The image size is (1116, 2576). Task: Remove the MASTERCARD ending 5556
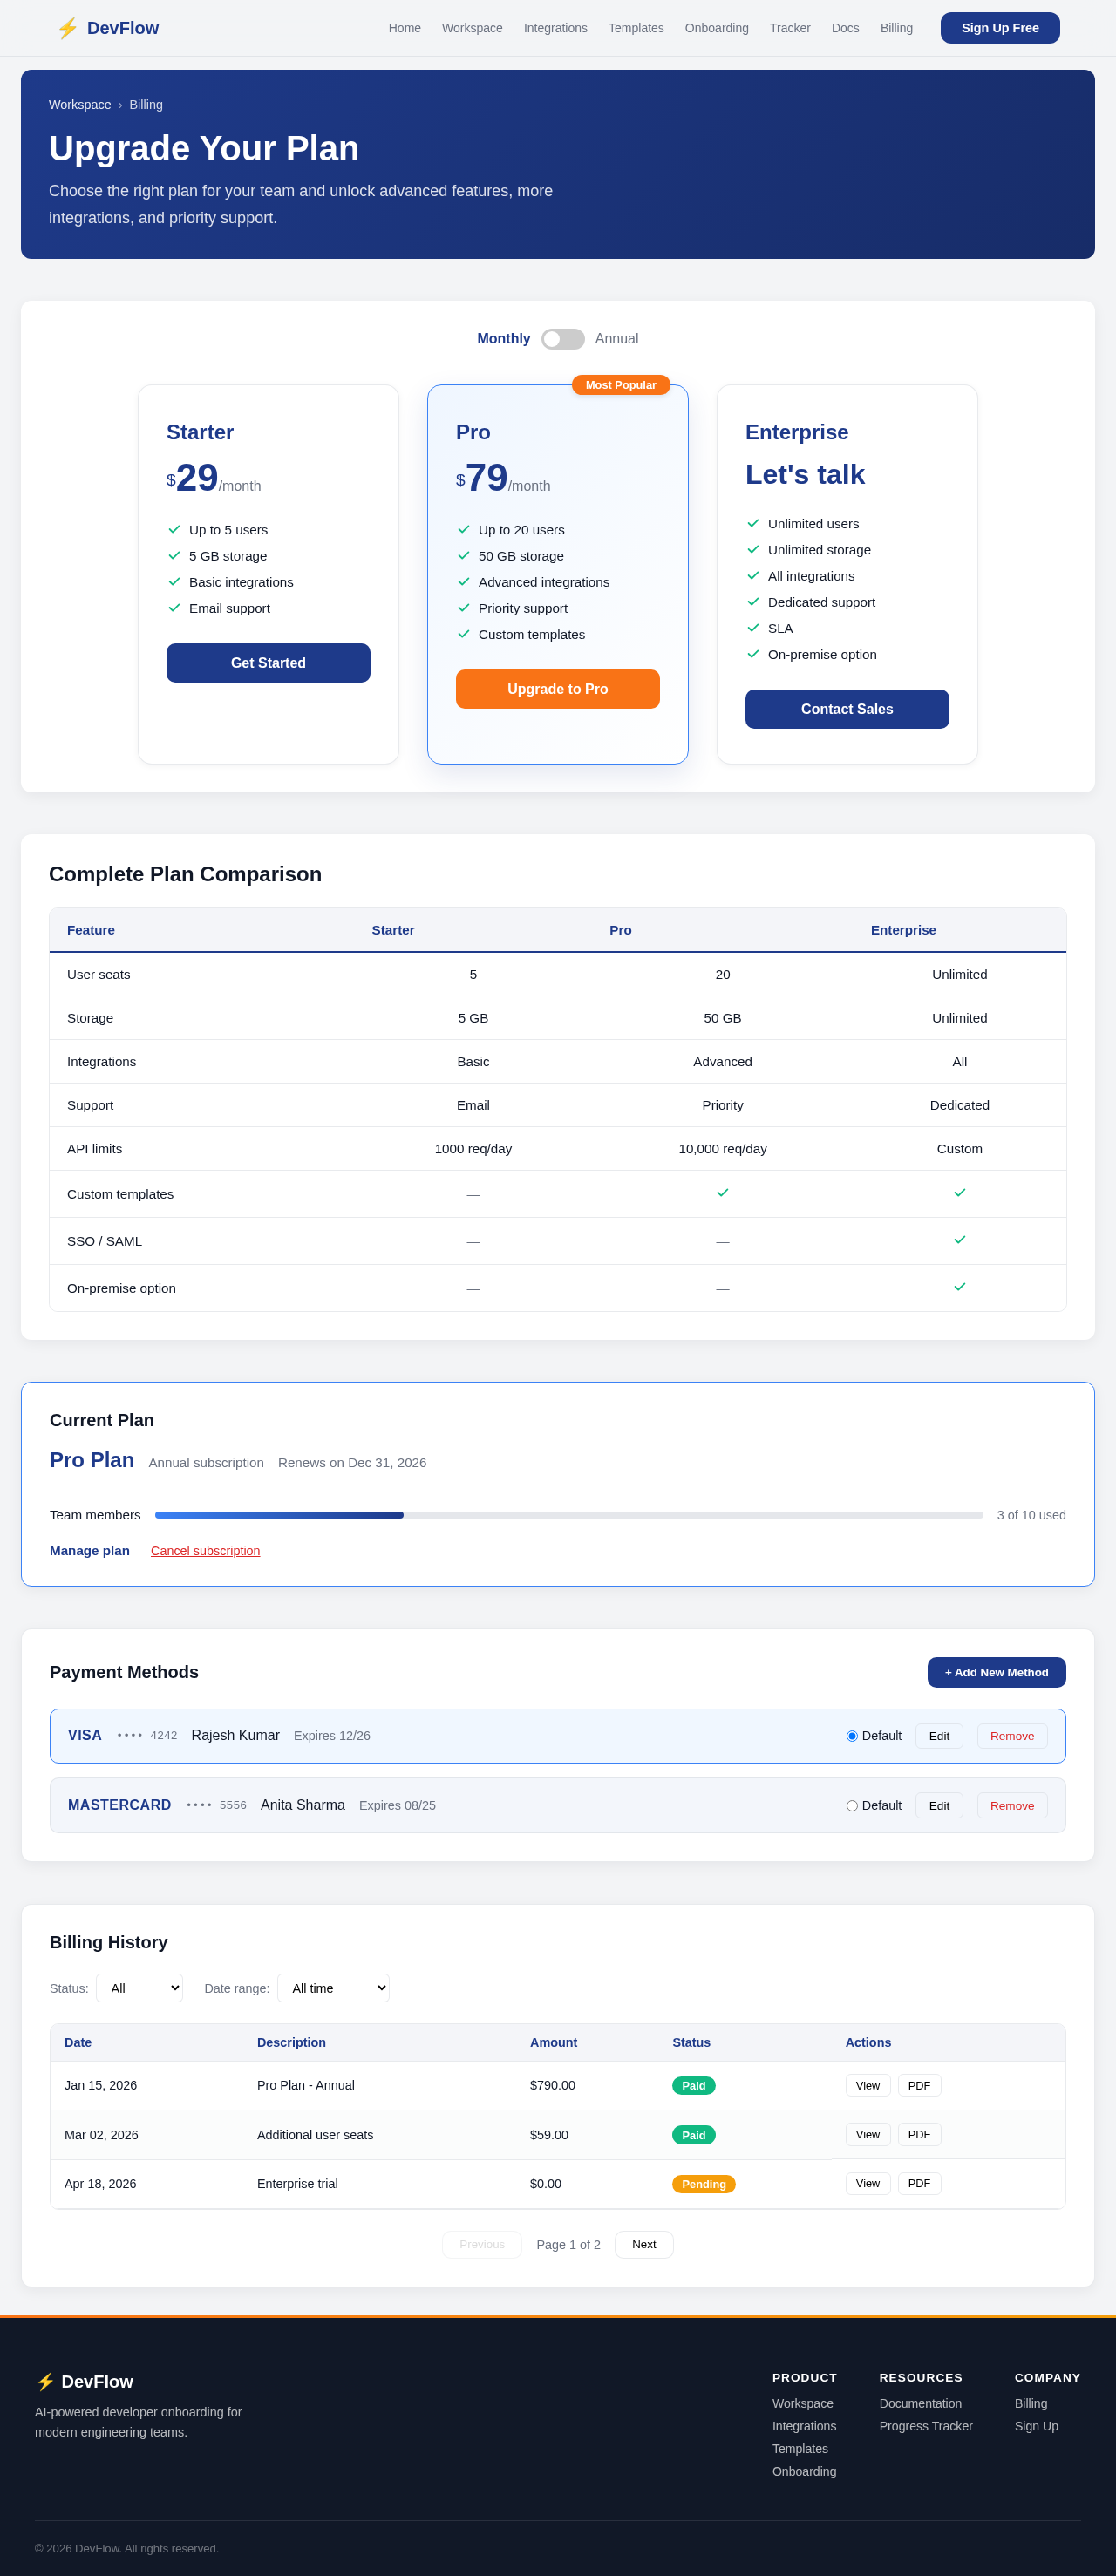click(1012, 1805)
